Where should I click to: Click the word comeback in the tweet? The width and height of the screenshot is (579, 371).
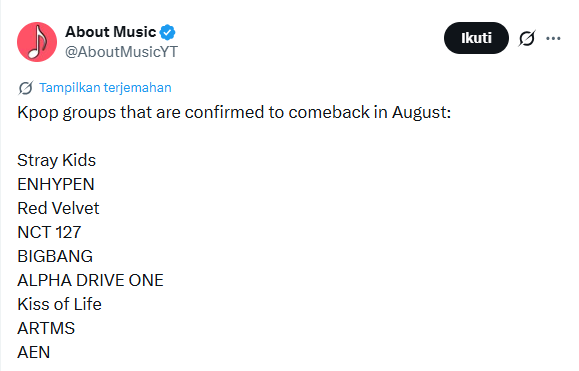coord(329,112)
